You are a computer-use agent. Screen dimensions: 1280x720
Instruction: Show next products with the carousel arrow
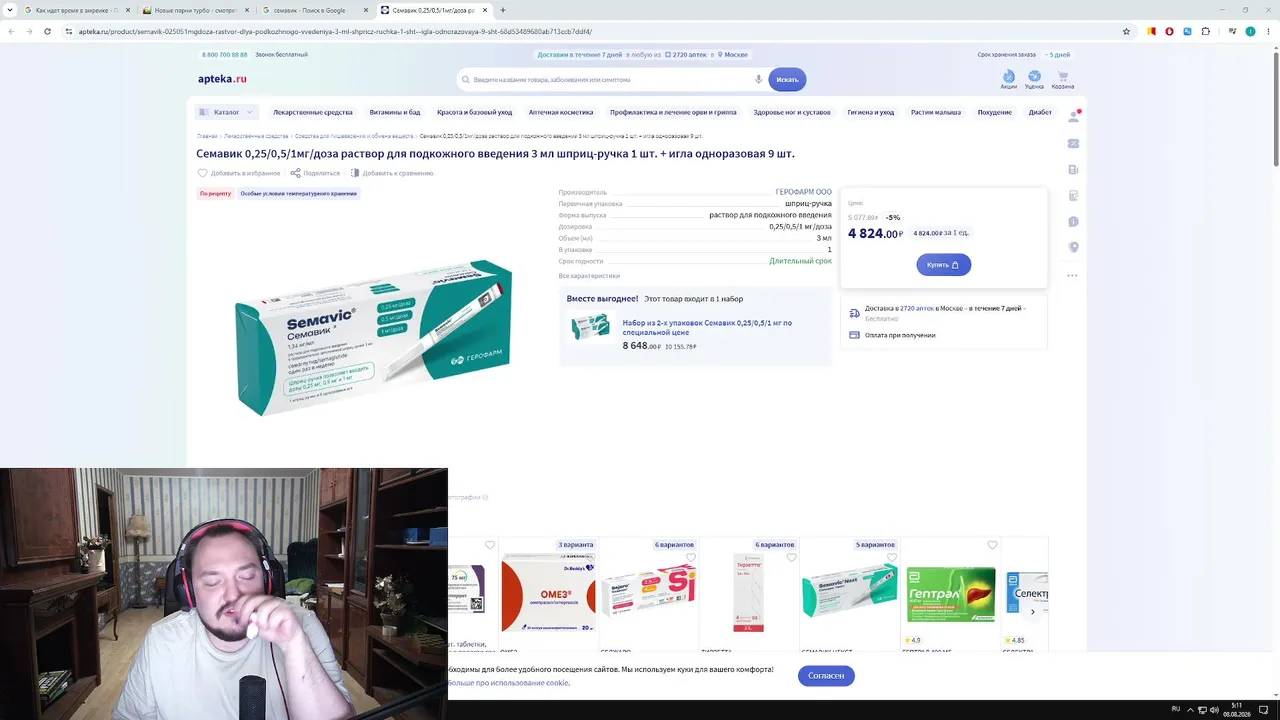pos(1033,612)
